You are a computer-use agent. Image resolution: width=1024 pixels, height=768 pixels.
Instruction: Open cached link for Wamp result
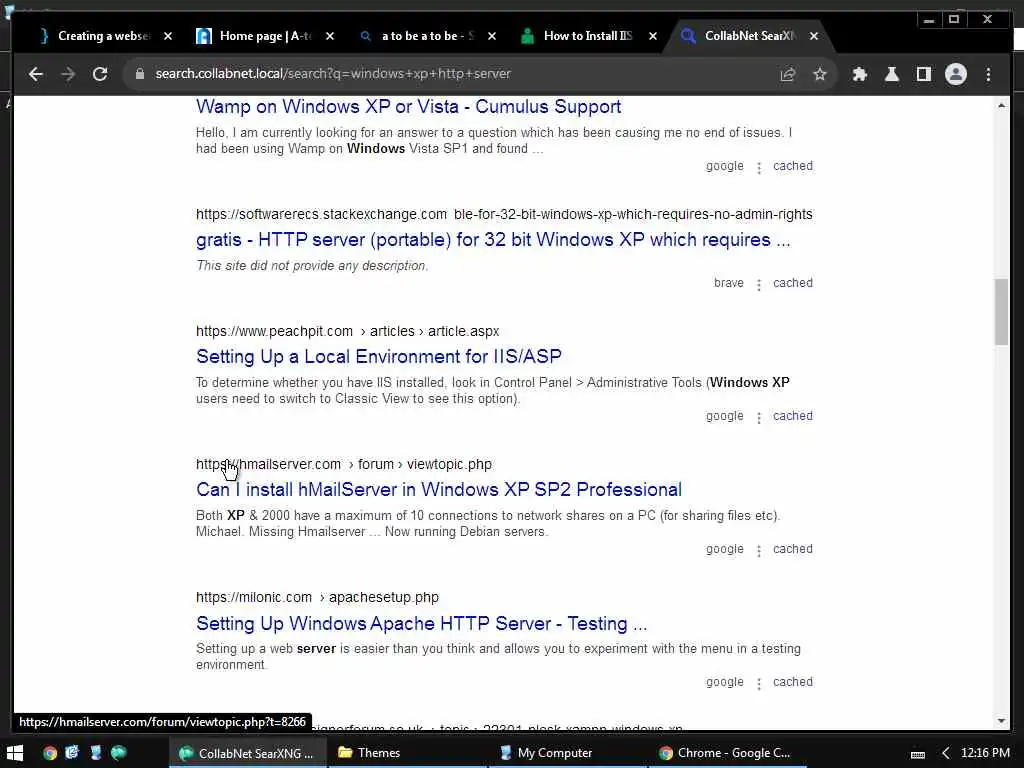(x=793, y=166)
